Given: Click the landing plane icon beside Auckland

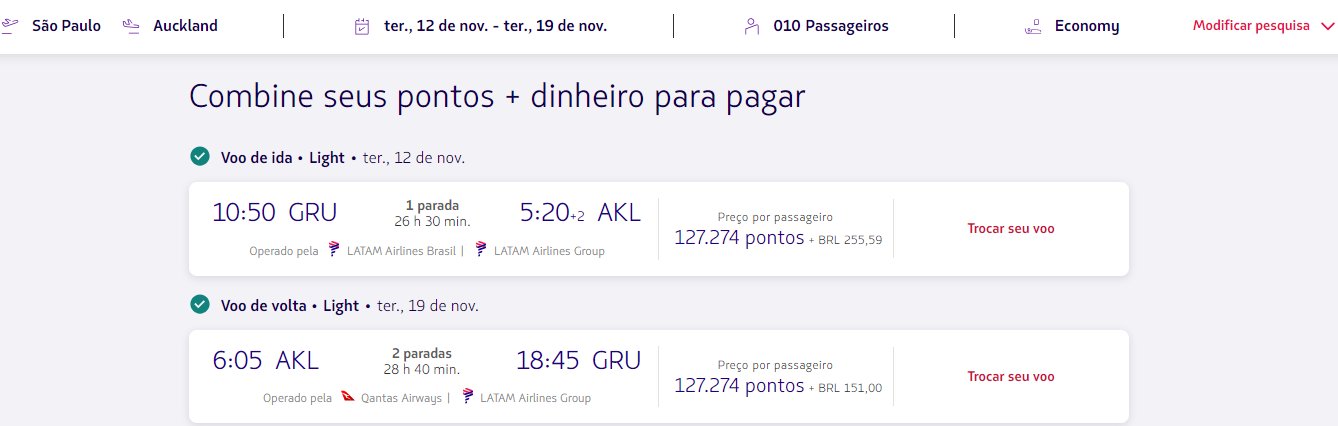Looking at the screenshot, I should pos(131,26).
